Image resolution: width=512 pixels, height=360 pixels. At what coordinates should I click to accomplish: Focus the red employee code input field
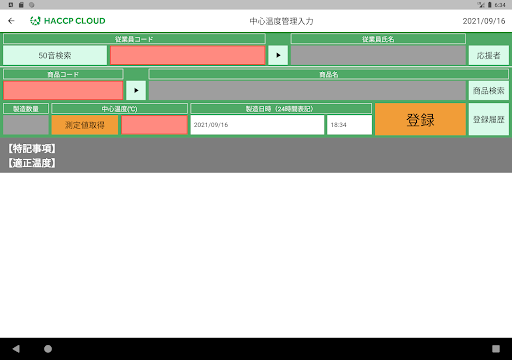pos(188,55)
